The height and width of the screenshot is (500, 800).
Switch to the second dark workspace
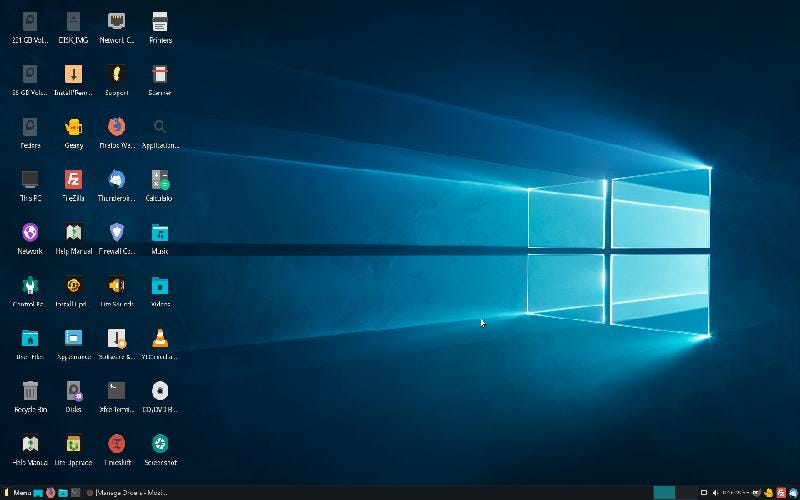click(687, 493)
